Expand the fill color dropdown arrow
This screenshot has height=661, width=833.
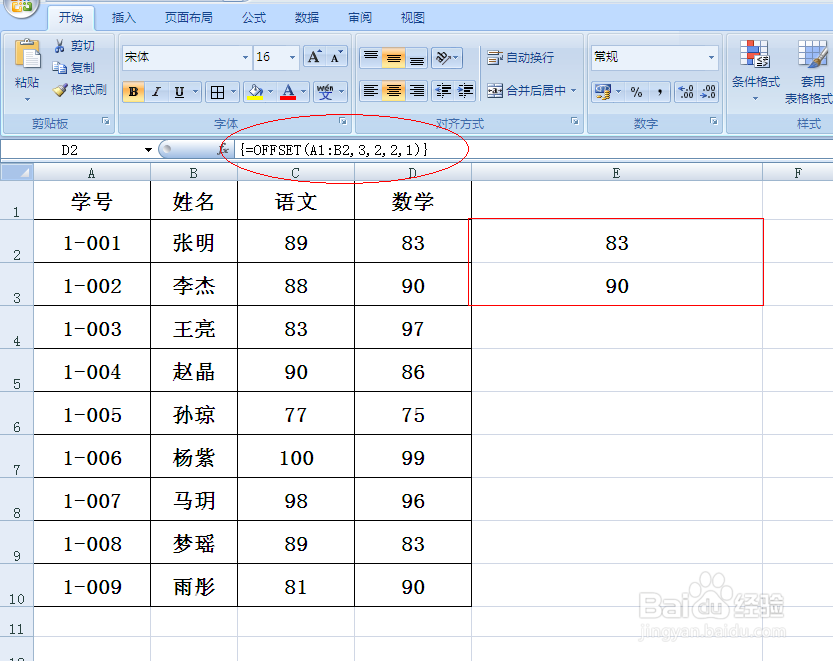point(268,91)
